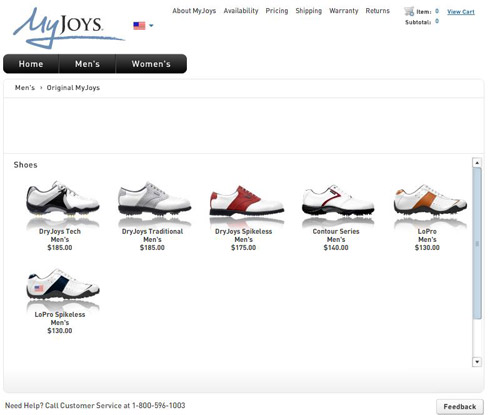Open the Women's navigation tab
This screenshot has width=490, height=415.
tap(151, 64)
